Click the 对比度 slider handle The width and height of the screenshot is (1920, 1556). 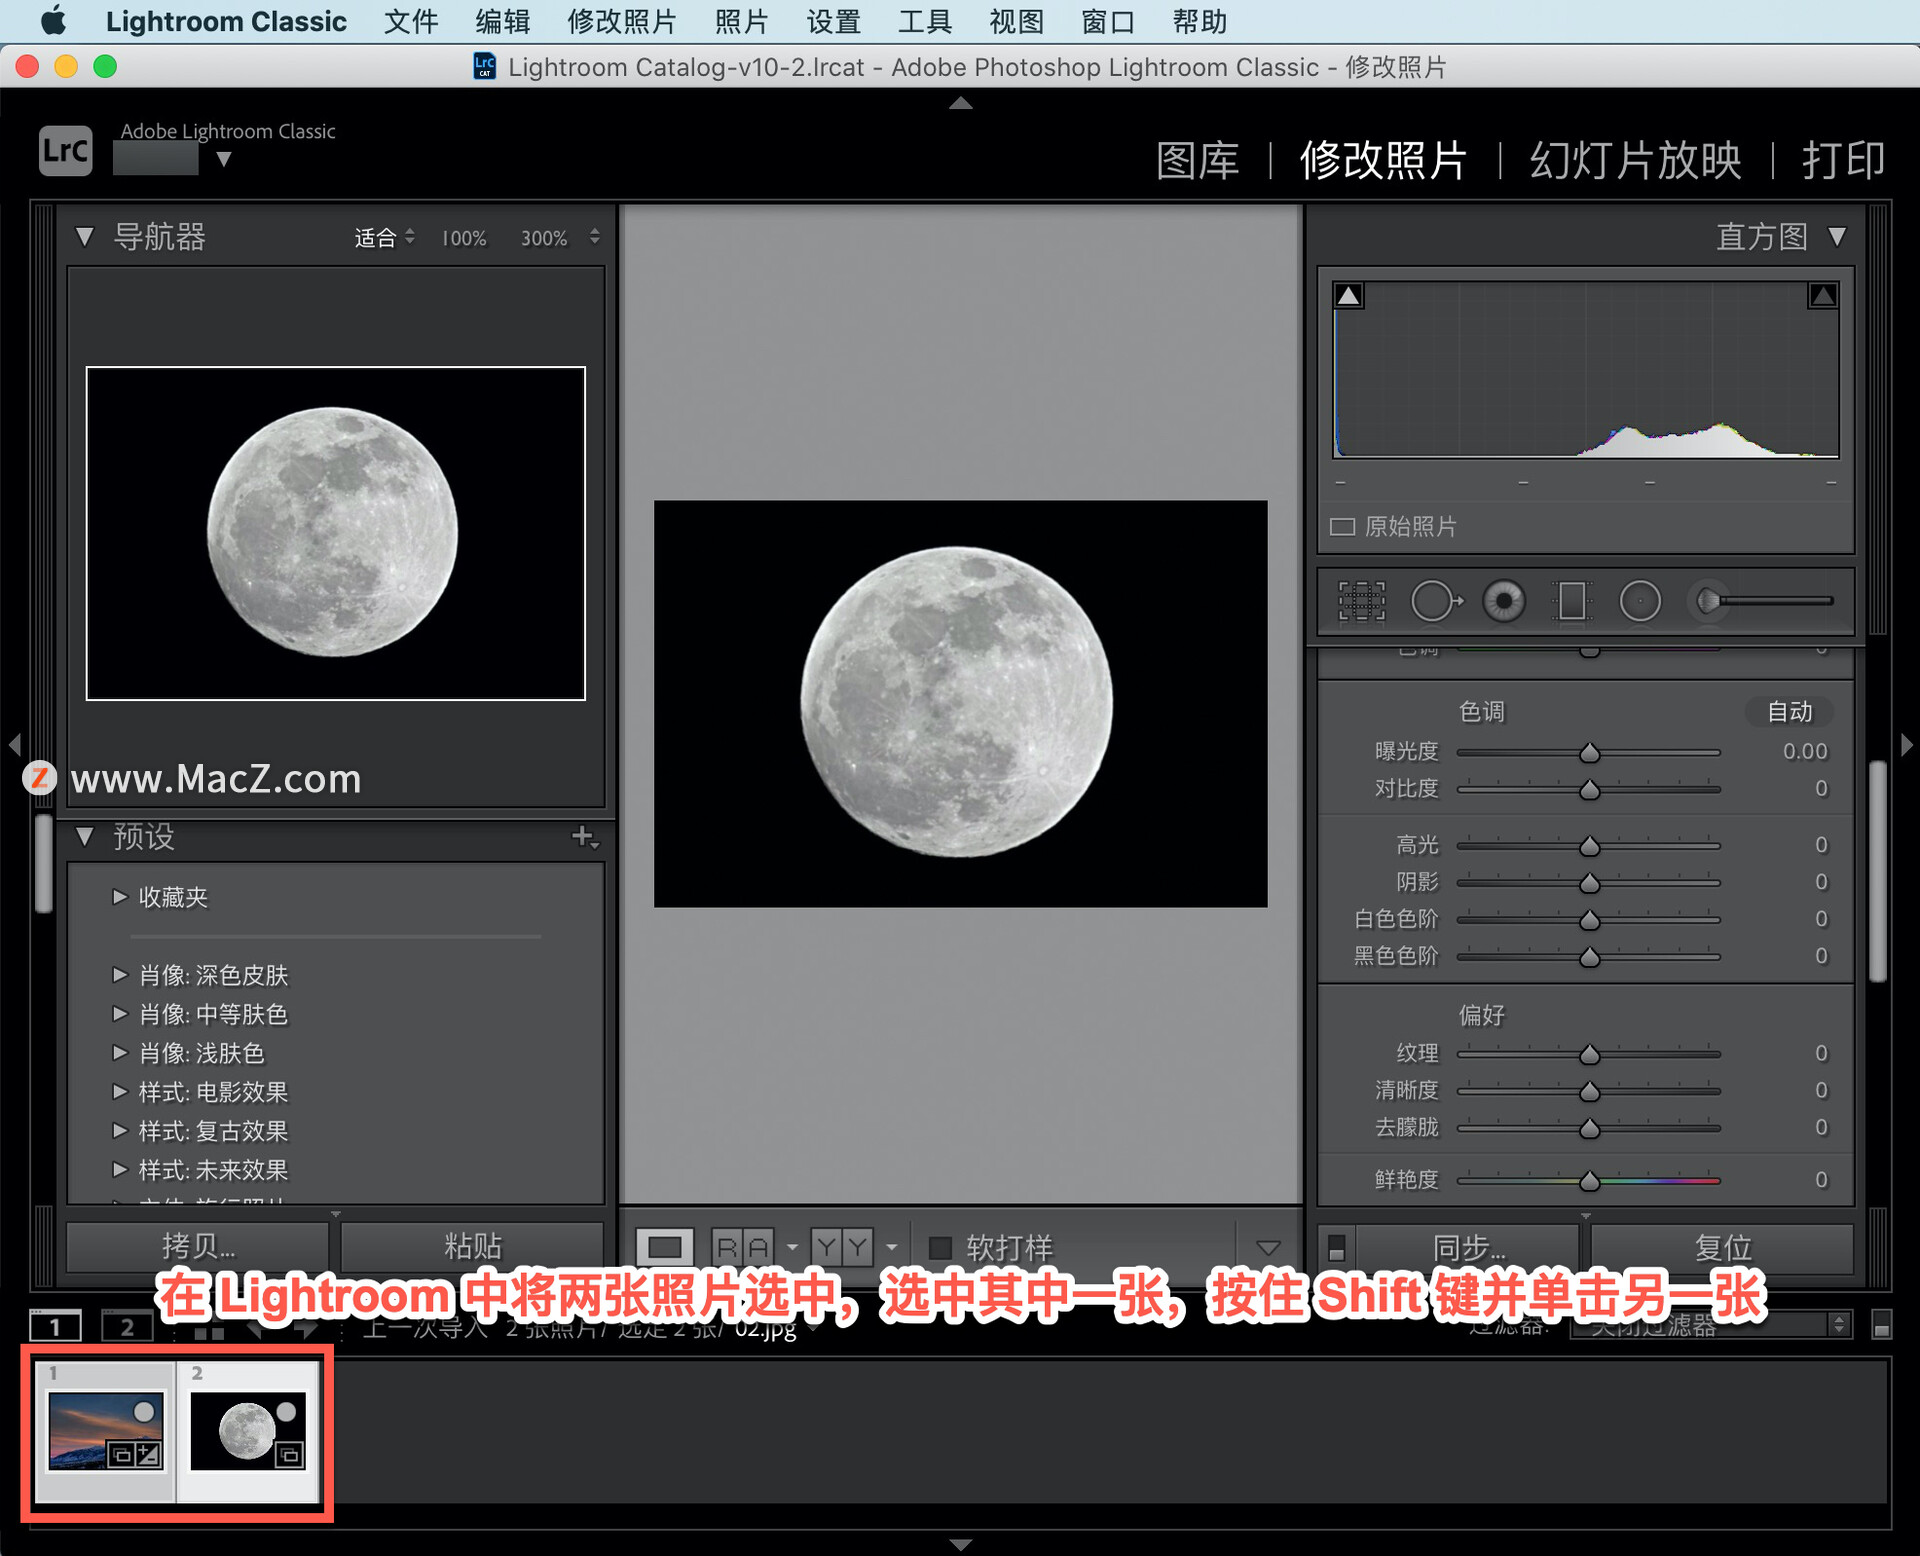(x=1589, y=790)
